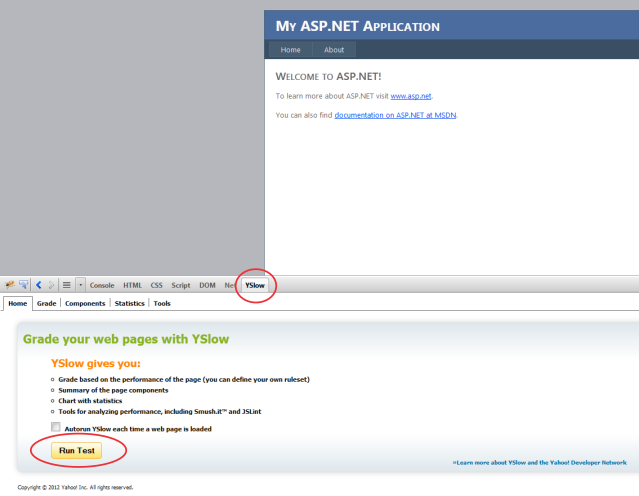Select the YSlow panel tab
This screenshot has height=496, width=639.
tap(255, 285)
